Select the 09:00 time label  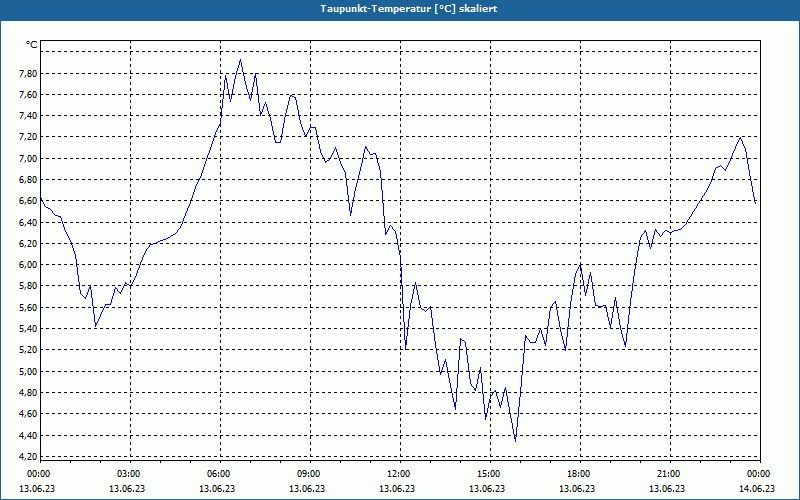(309, 474)
